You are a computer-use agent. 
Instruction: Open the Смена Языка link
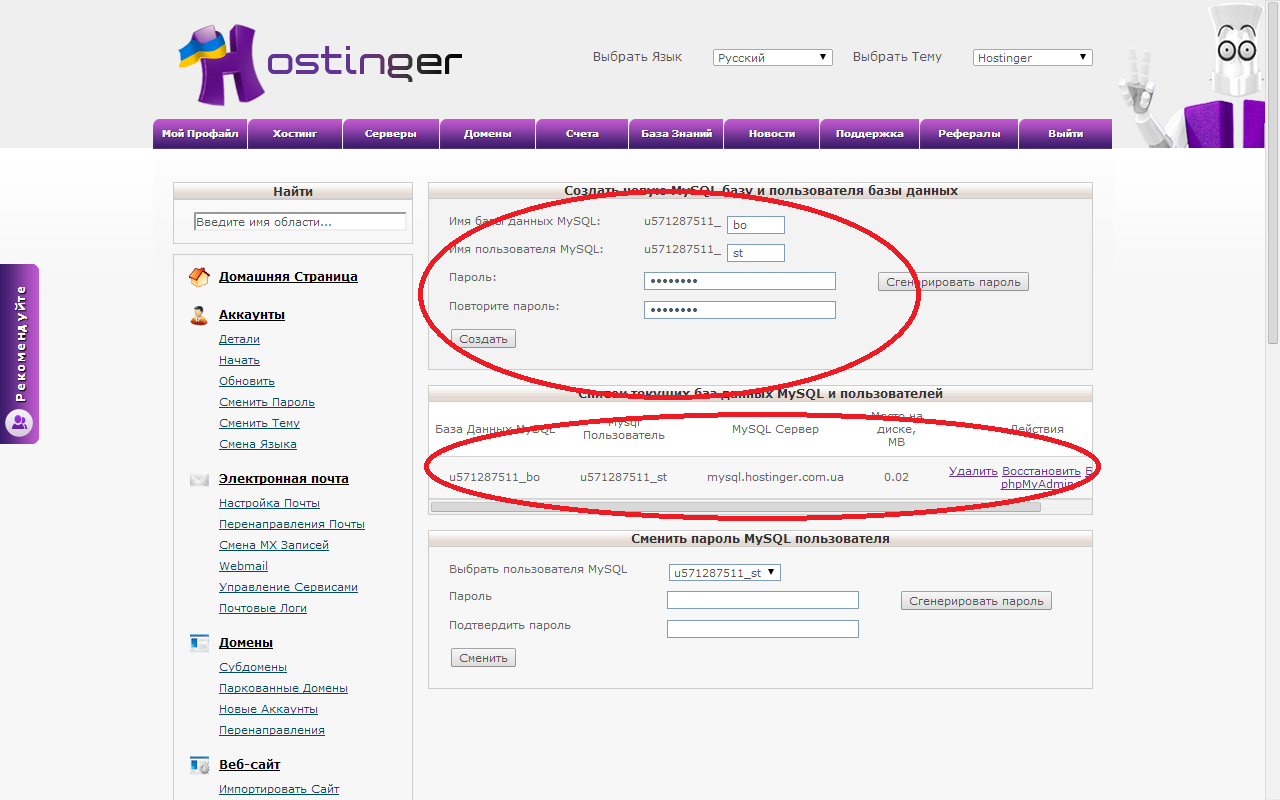click(x=258, y=444)
